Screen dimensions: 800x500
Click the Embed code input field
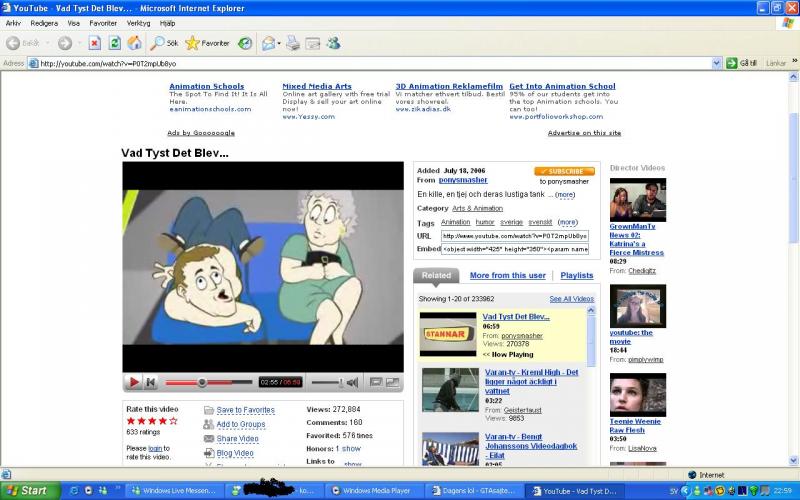pyautogui.click(x=515, y=248)
